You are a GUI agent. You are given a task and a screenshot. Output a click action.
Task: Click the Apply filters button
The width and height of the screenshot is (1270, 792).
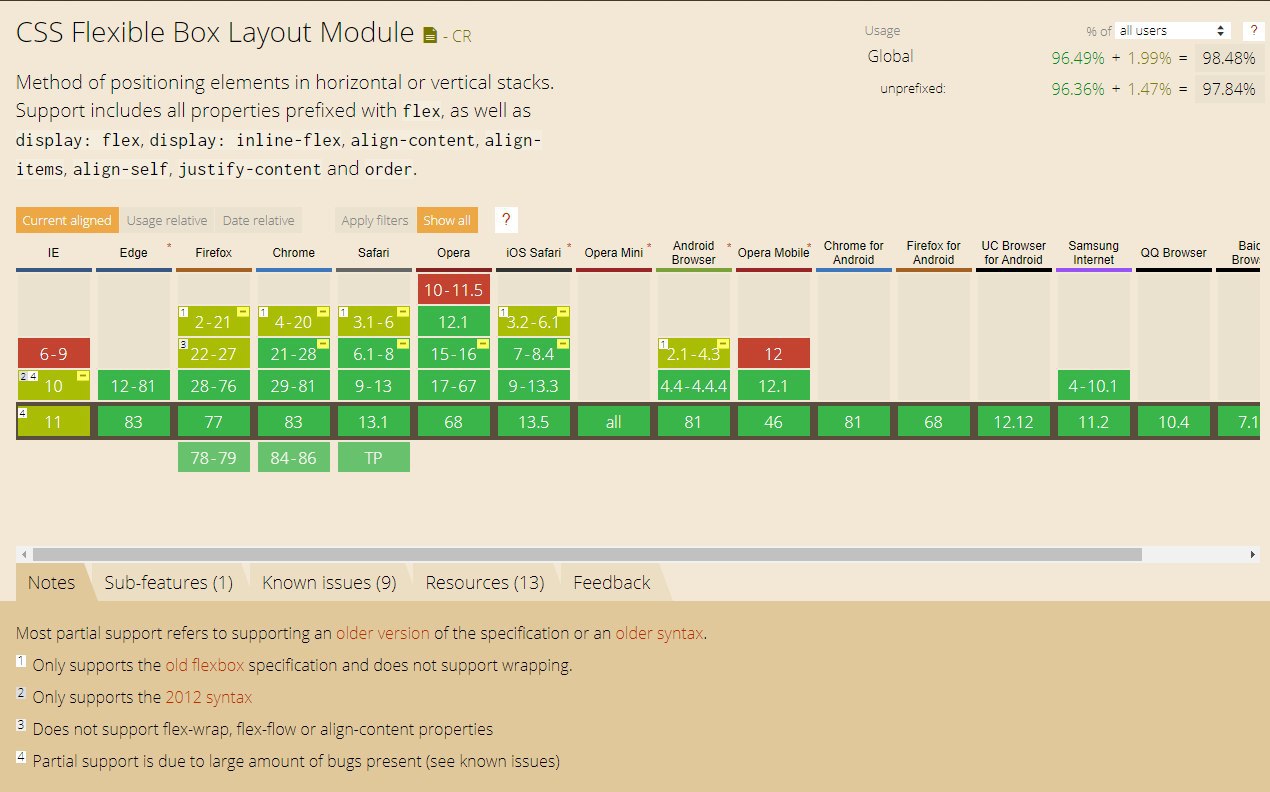[x=375, y=220]
